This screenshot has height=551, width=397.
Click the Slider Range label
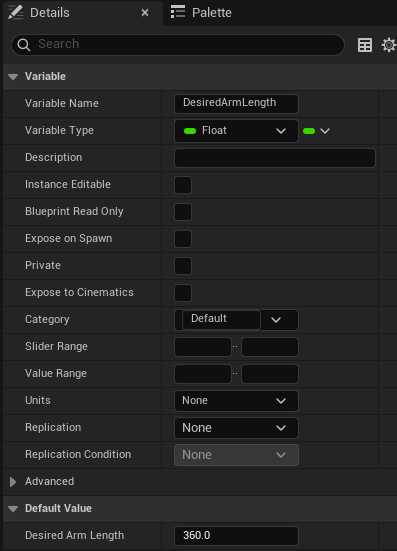click(x=56, y=346)
